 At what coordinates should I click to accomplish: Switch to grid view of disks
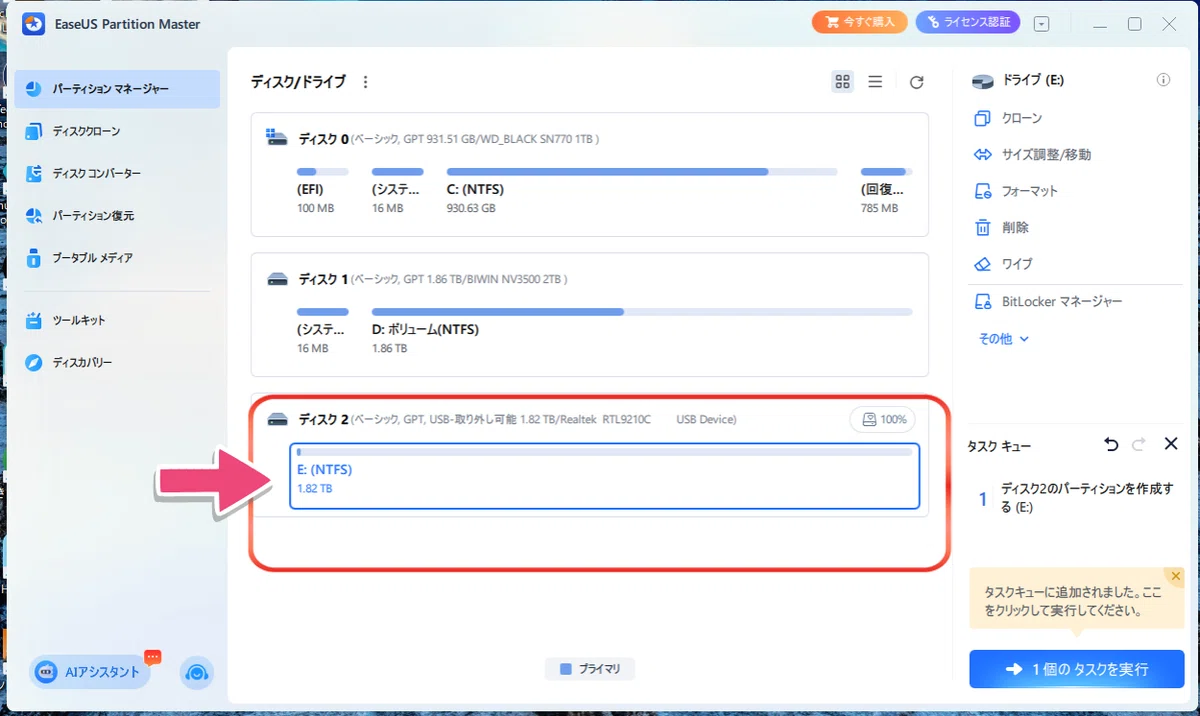(x=843, y=82)
